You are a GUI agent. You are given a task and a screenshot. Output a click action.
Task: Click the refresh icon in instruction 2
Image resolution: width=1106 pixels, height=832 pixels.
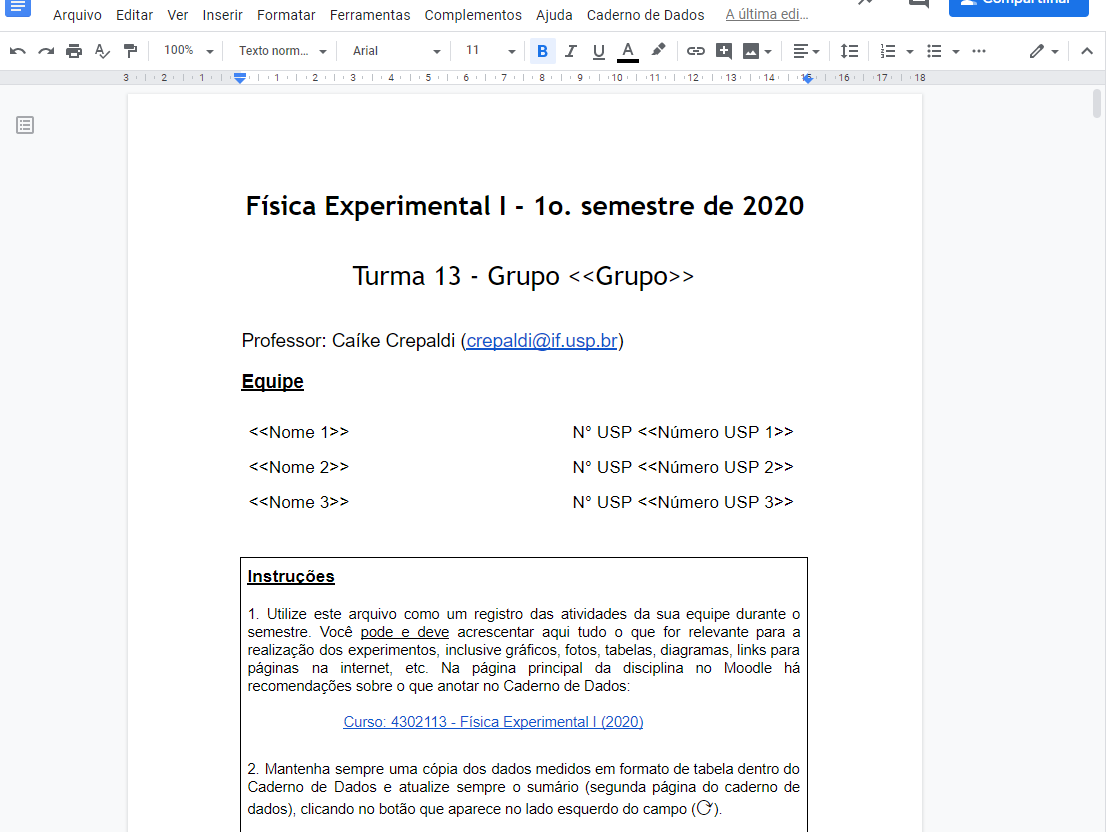coord(704,808)
